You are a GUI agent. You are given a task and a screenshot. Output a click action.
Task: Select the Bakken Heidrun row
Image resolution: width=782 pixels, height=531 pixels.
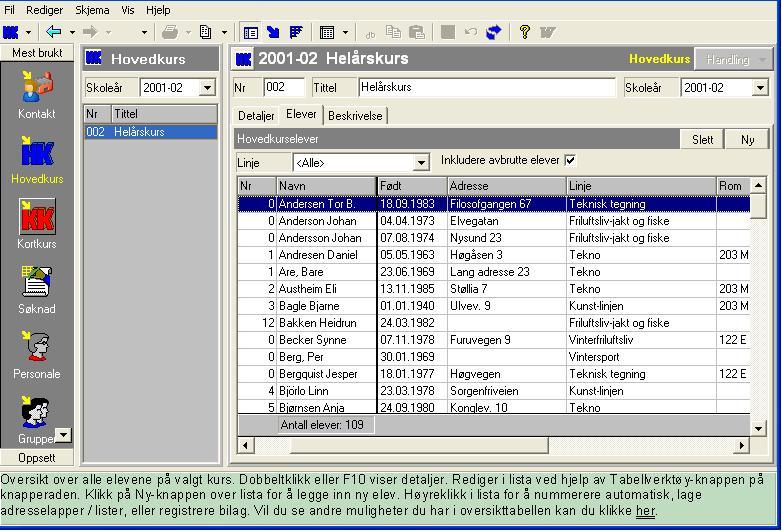click(x=494, y=323)
